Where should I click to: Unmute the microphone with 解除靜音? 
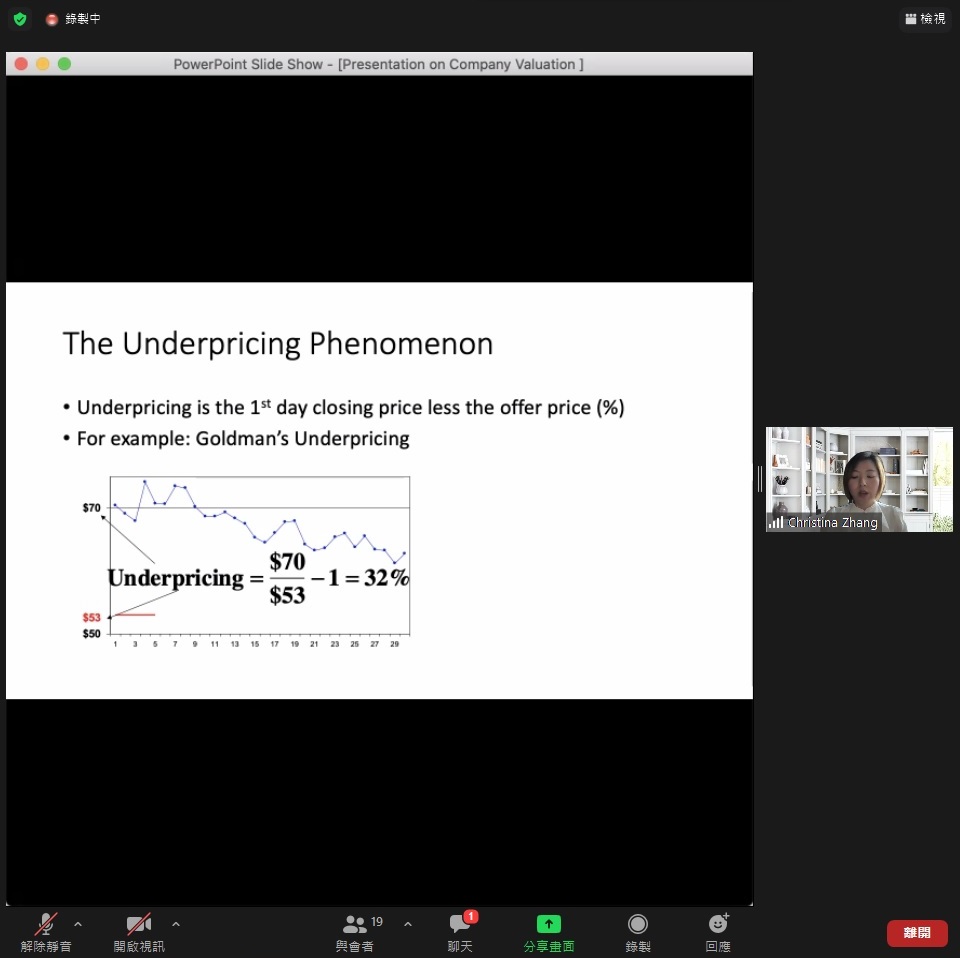click(46, 931)
